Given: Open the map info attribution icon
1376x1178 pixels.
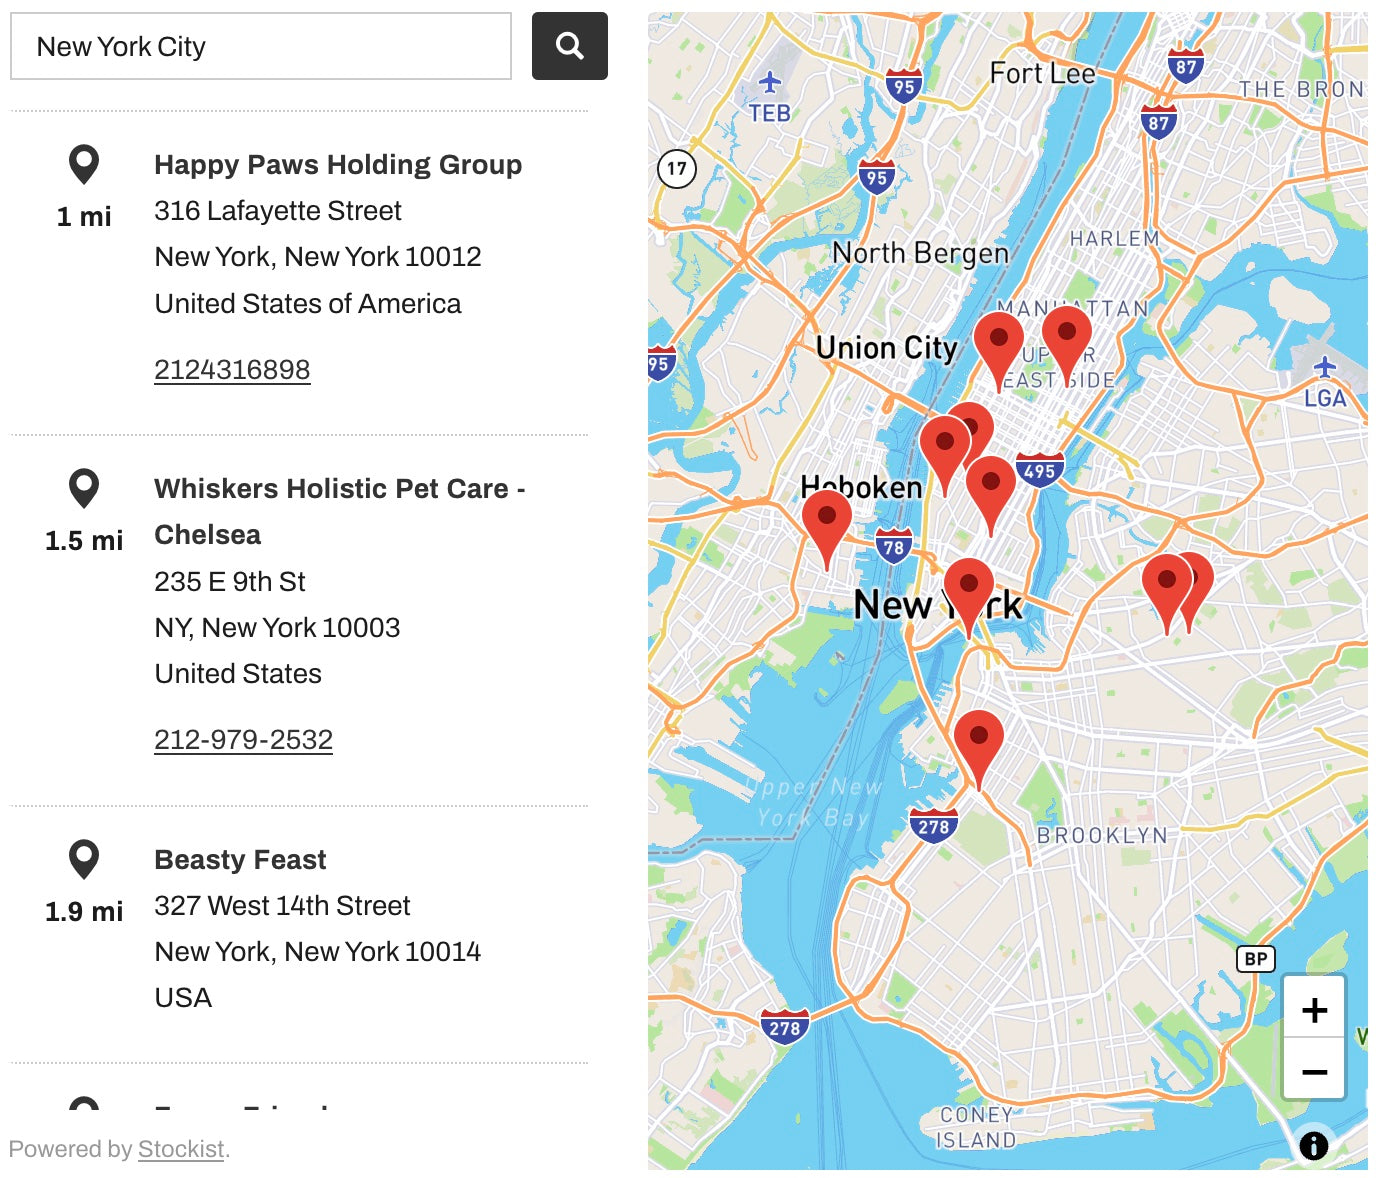Looking at the screenshot, I should click(x=1313, y=1145).
